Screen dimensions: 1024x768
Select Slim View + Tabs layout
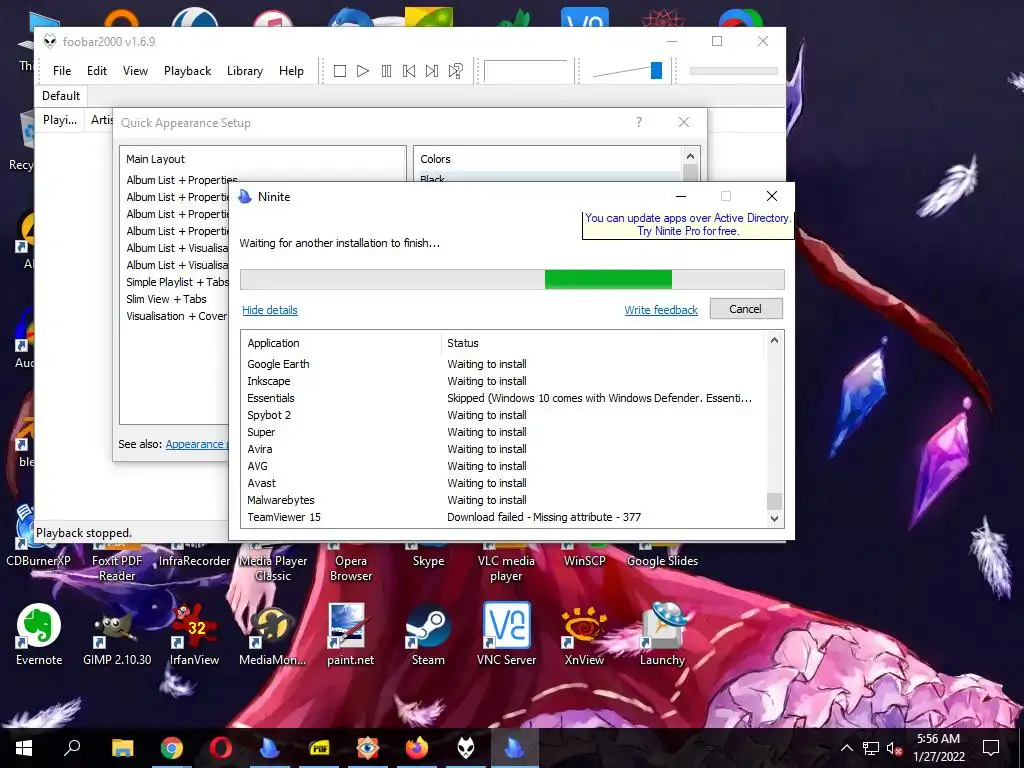click(167, 299)
